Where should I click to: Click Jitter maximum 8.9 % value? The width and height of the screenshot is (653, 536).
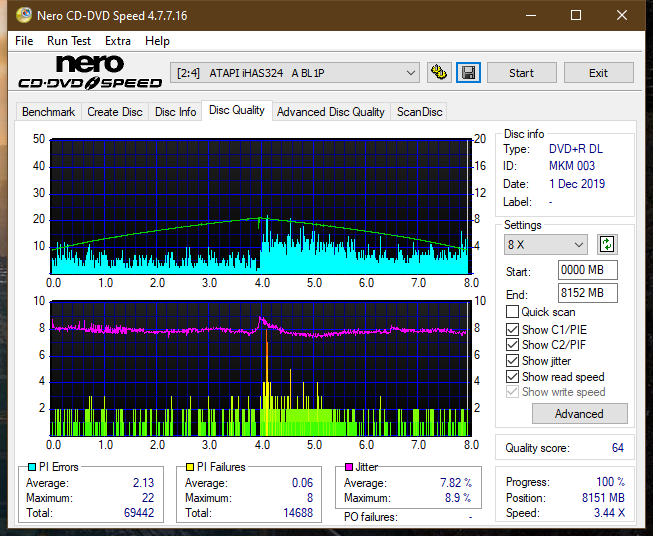click(x=458, y=498)
